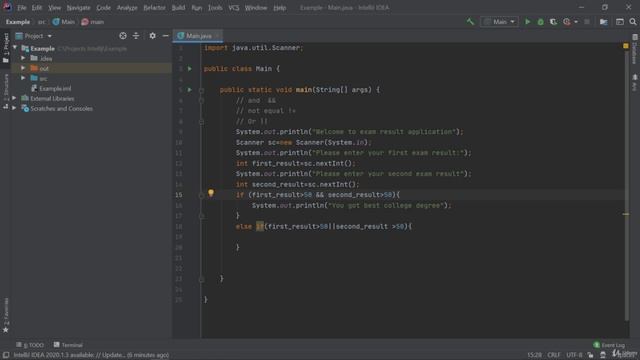Open the Favorites side tab
Viewport: 640px width, 360px height.
point(6,315)
